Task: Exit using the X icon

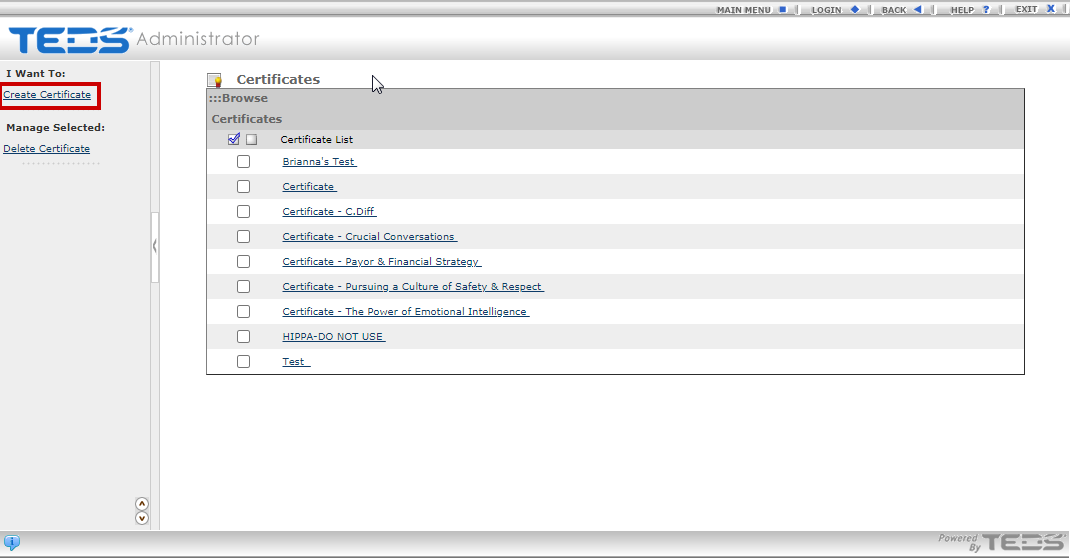Action: [x=1051, y=9]
